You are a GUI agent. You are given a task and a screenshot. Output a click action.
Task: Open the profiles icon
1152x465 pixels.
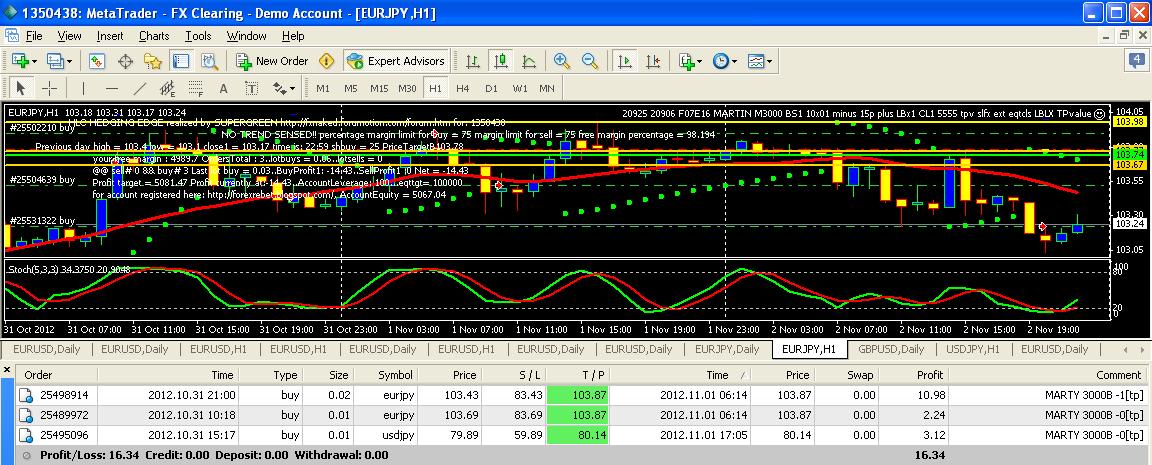pyautogui.click(x=55, y=61)
